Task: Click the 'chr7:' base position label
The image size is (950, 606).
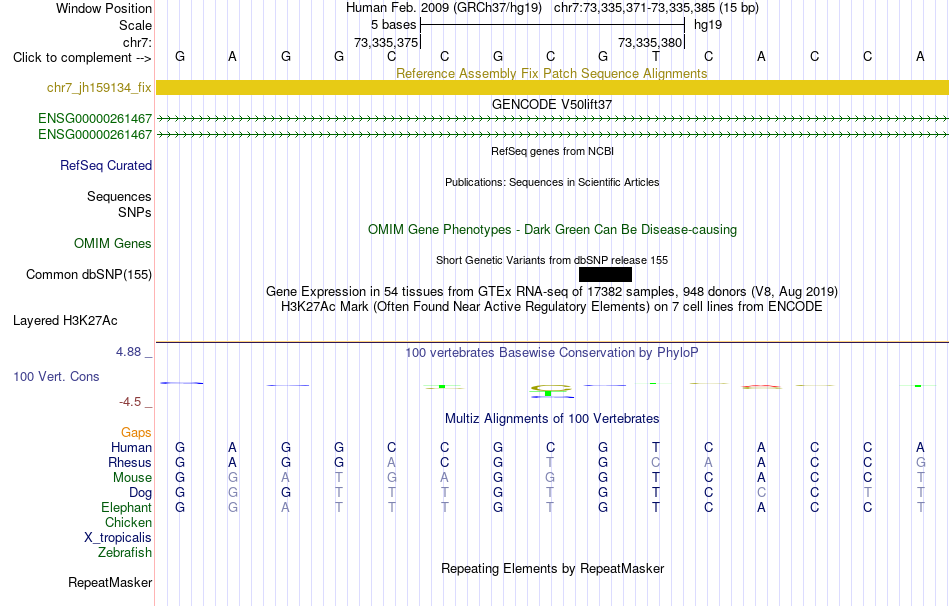Action: coord(137,42)
